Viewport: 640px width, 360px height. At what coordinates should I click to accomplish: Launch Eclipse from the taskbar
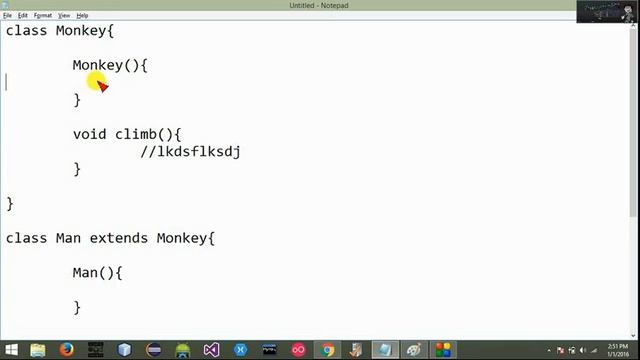[x=153, y=350]
